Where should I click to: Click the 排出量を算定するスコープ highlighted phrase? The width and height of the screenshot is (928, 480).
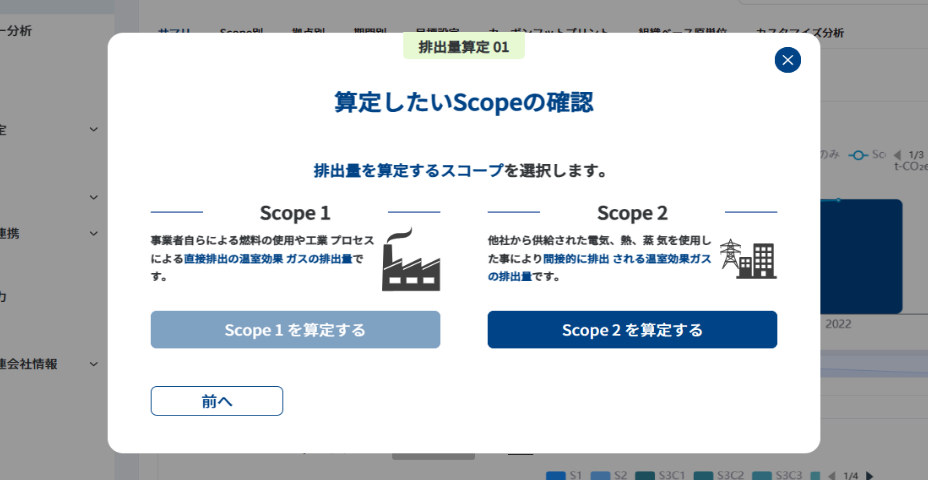(x=408, y=172)
